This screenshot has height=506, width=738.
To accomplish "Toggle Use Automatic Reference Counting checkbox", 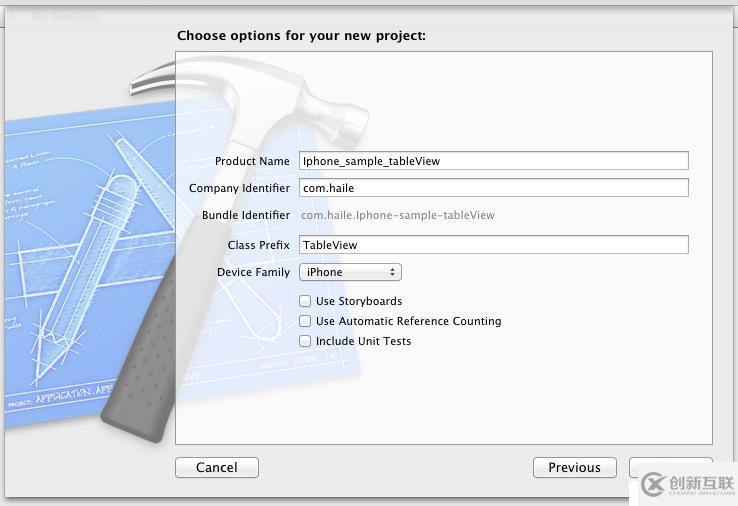I will [305, 321].
